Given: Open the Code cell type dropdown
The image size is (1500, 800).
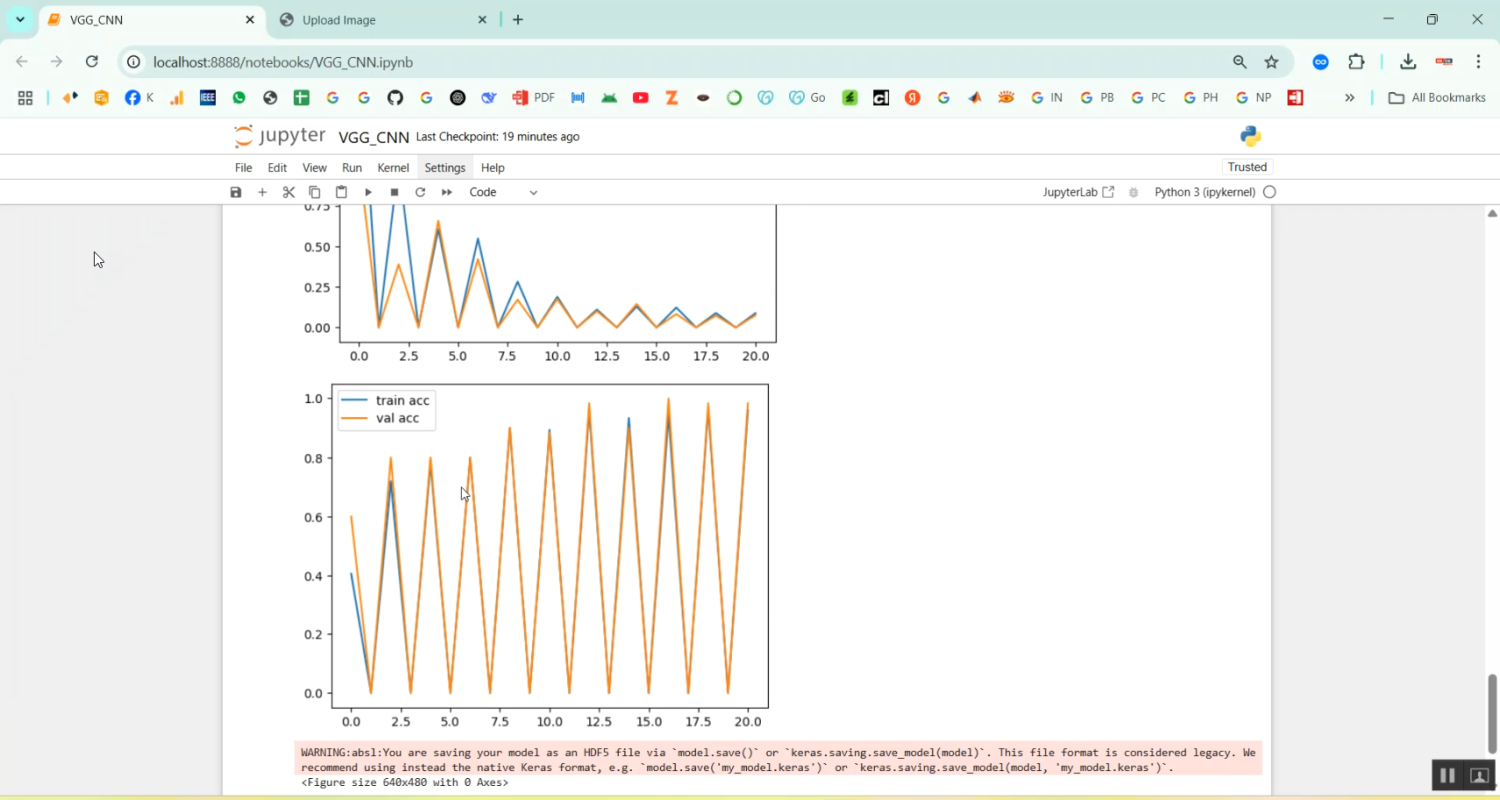Looking at the screenshot, I should 503,192.
